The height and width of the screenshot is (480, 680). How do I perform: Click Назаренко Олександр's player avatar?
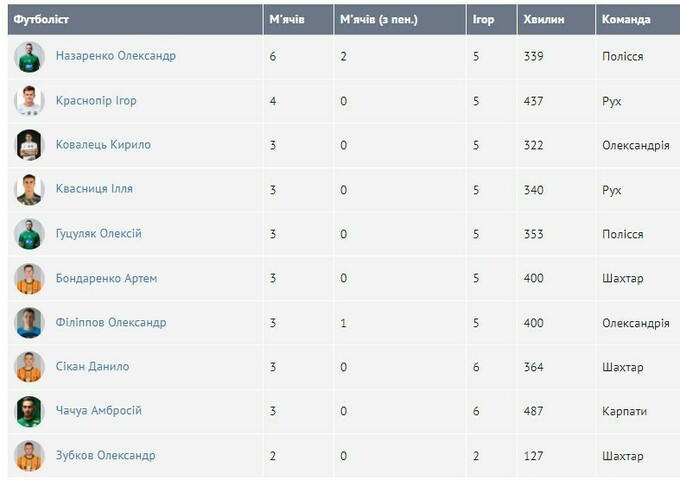[30, 57]
